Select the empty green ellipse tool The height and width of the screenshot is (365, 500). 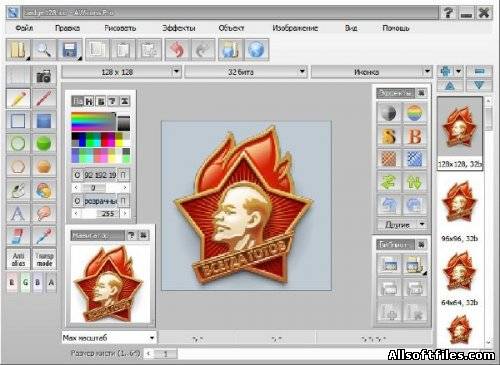18,144
